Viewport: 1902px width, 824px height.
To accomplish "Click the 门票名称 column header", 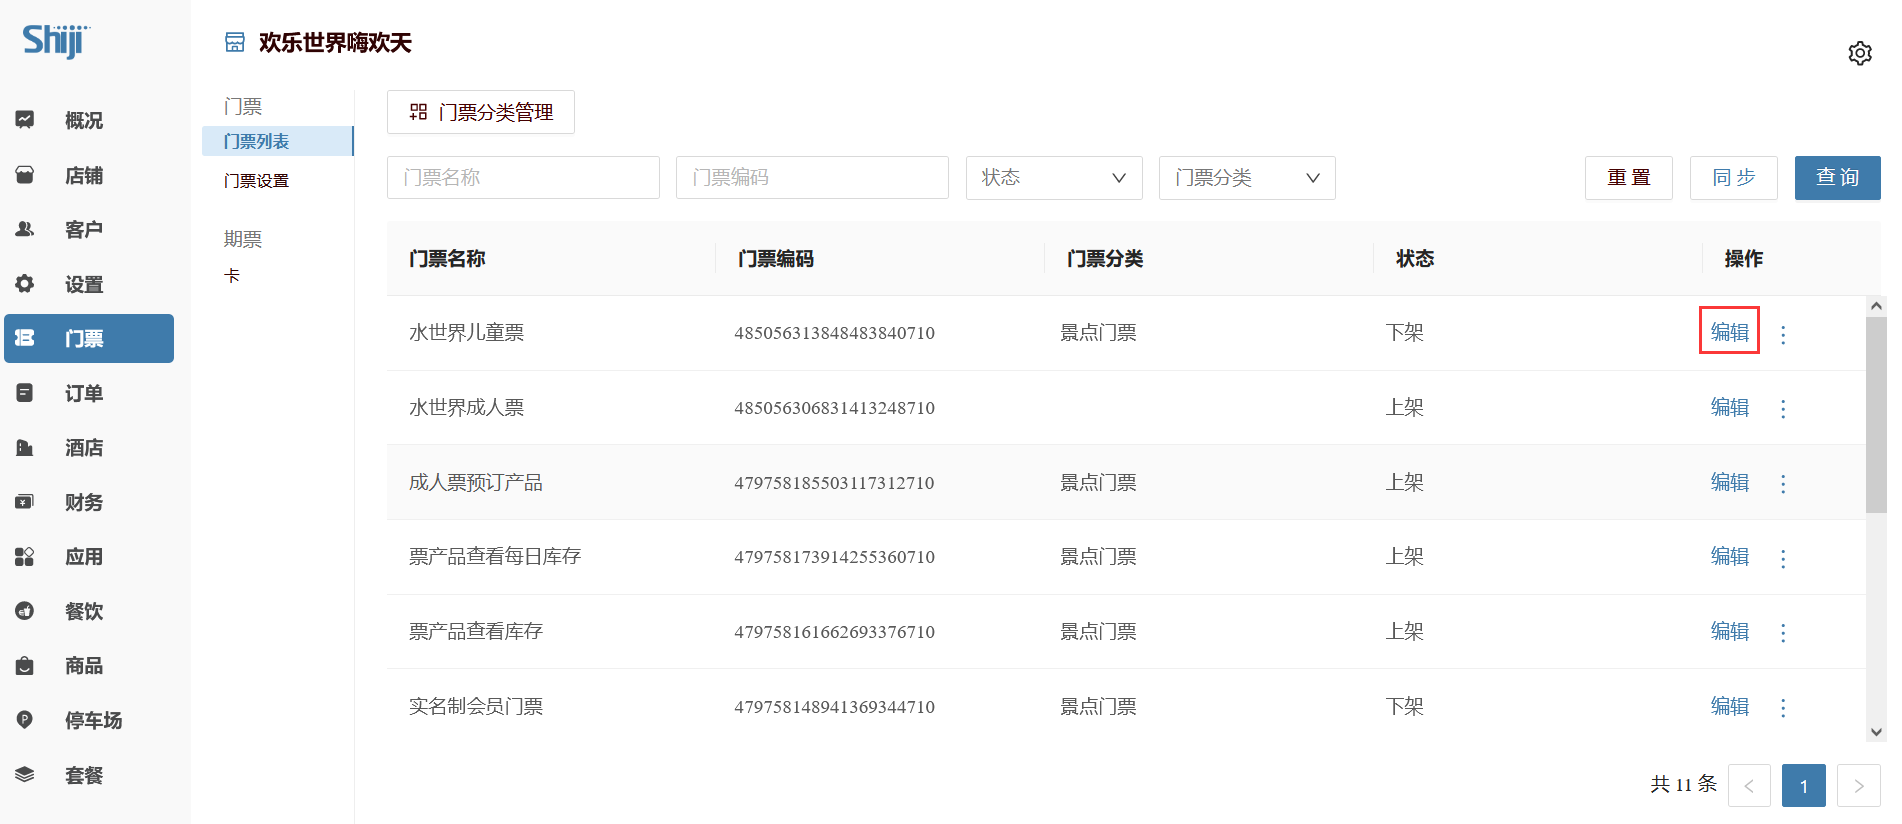I will (x=447, y=259).
